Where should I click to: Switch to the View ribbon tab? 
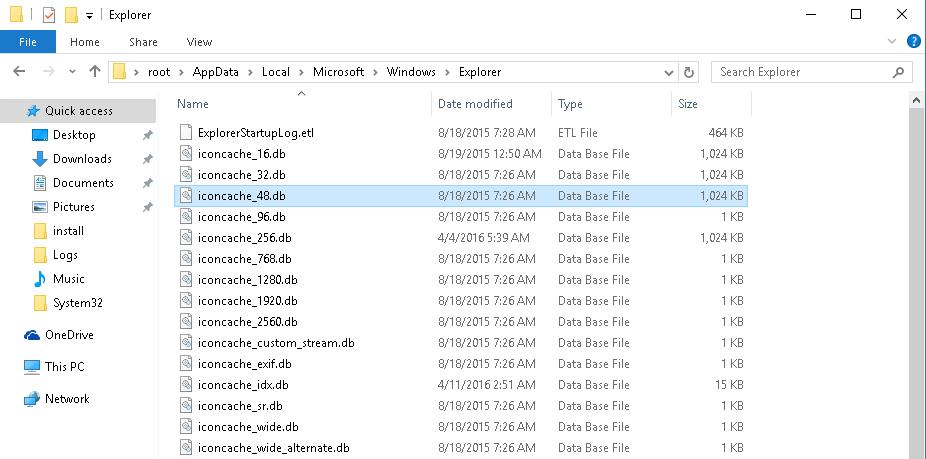[x=199, y=42]
